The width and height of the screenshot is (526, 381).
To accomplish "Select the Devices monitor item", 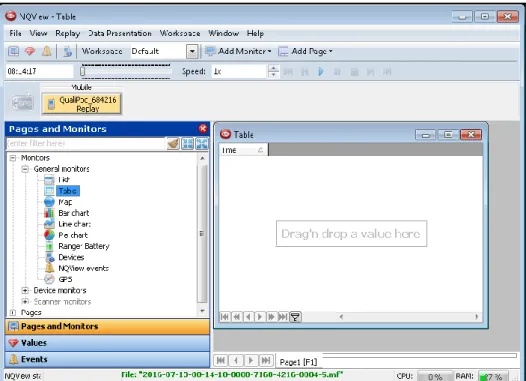I will [64, 257].
